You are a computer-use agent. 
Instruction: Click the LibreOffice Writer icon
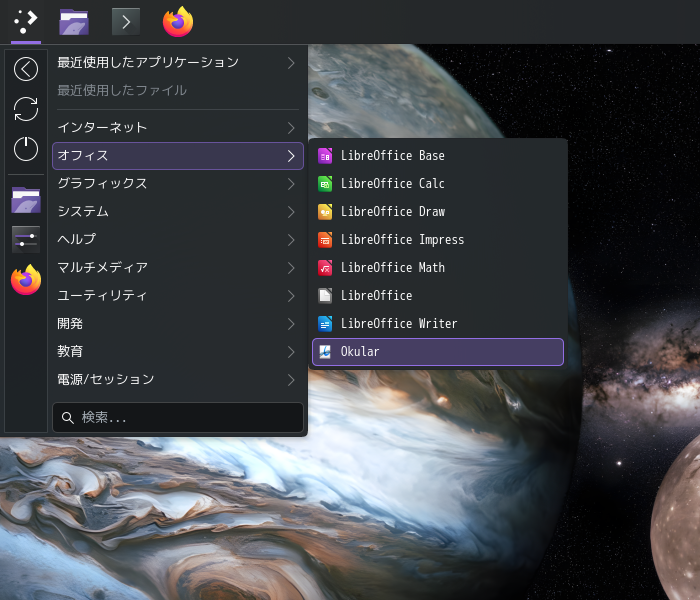(x=325, y=324)
